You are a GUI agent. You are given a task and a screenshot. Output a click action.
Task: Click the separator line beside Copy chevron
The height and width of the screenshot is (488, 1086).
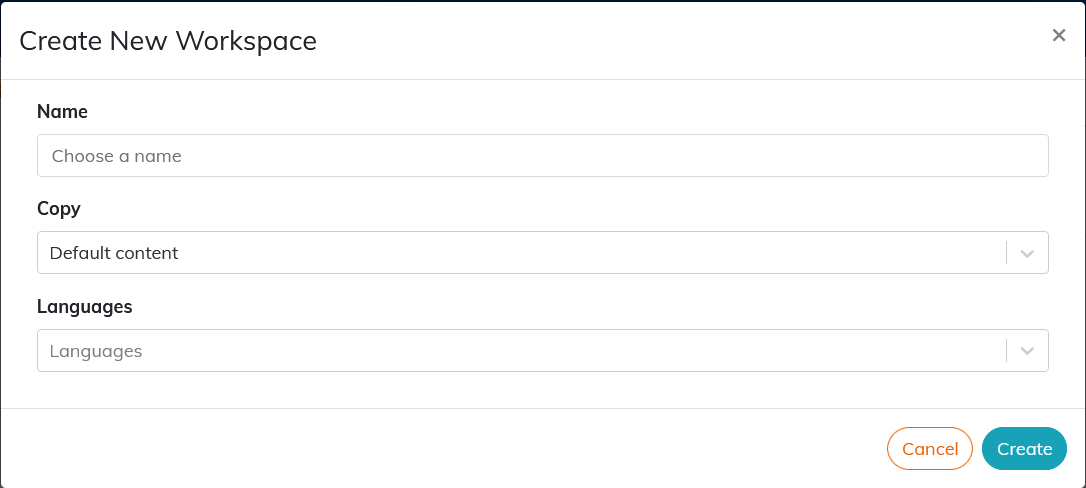point(1006,253)
